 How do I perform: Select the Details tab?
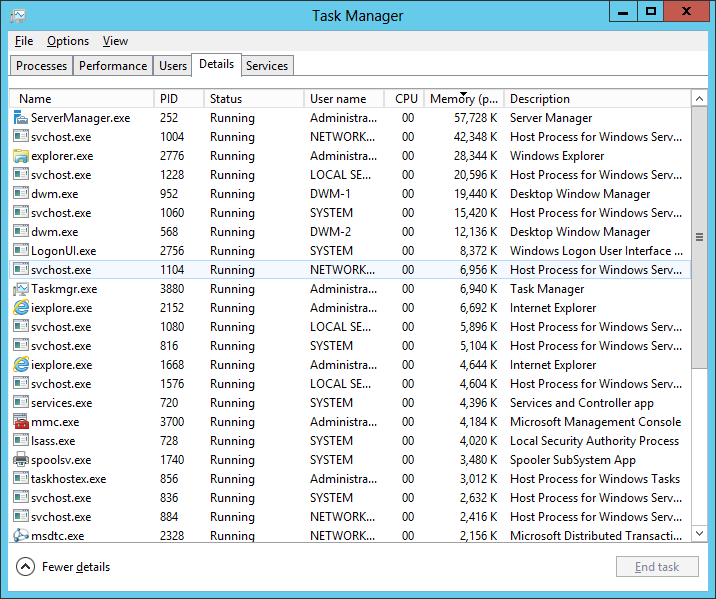point(216,64)
